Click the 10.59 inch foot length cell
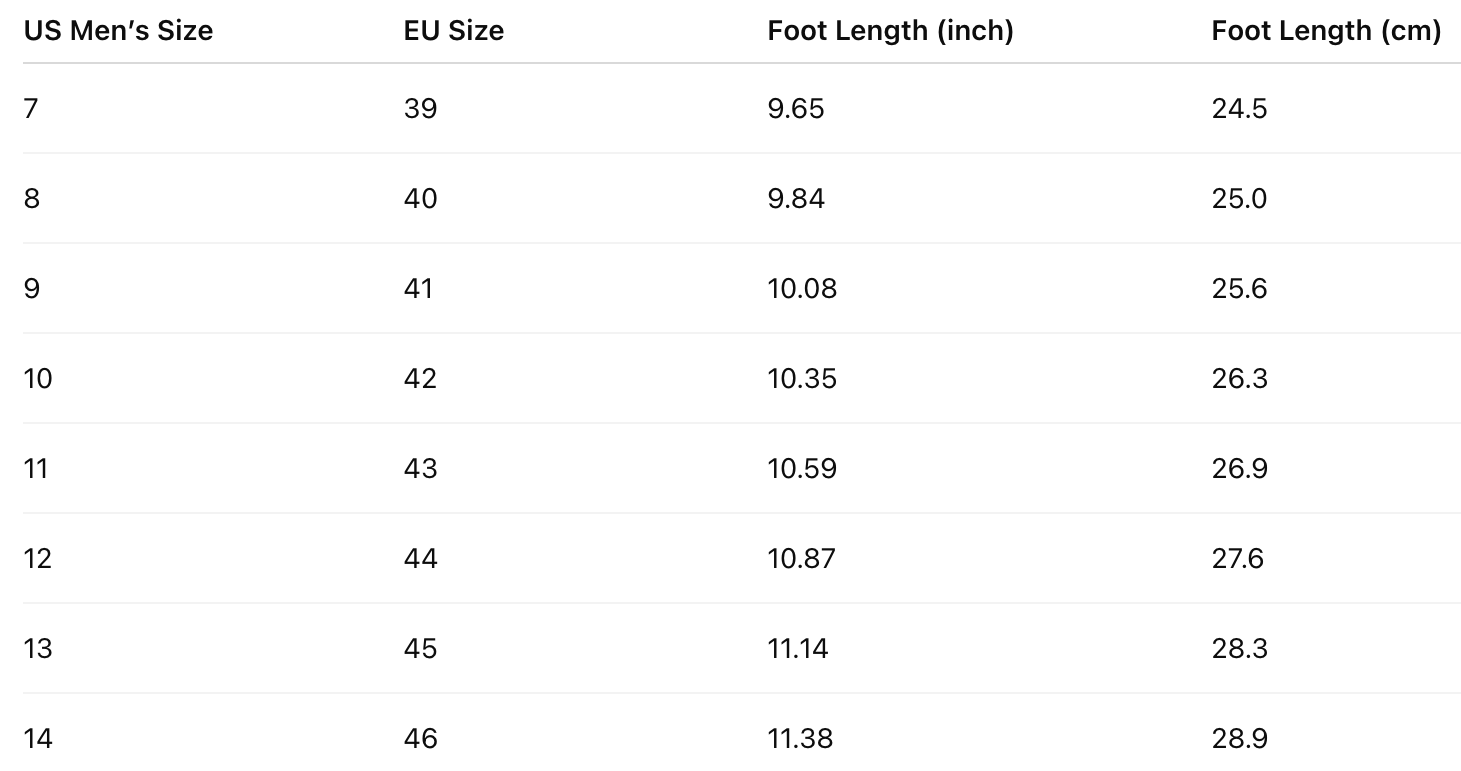 [802, 468]
